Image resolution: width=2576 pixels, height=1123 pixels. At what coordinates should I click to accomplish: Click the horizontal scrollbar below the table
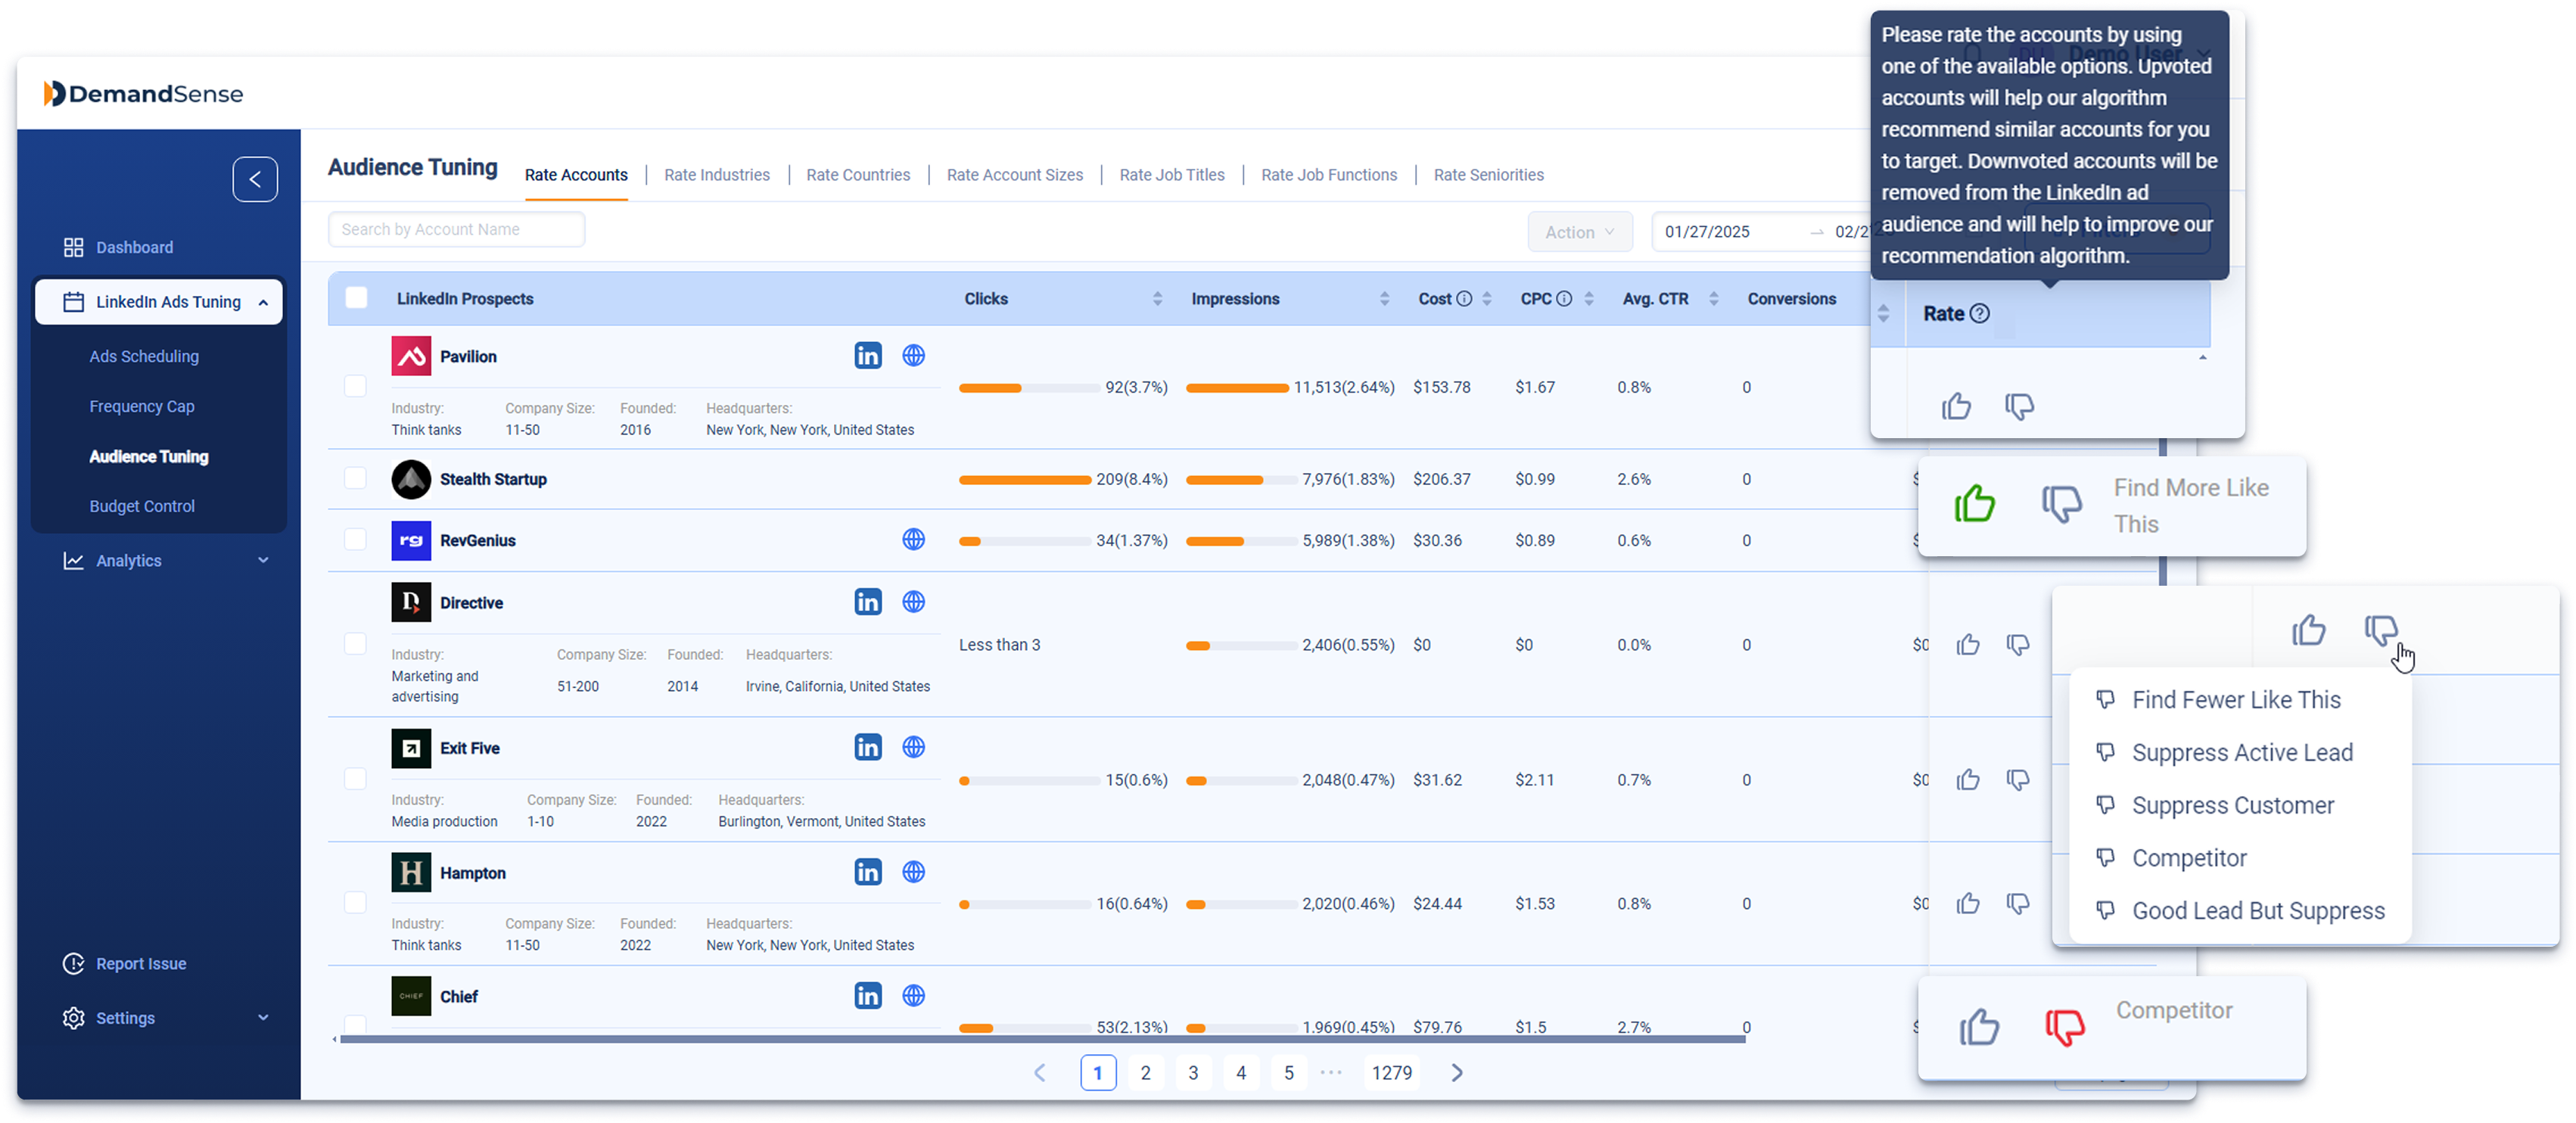coord(1043,1039)
